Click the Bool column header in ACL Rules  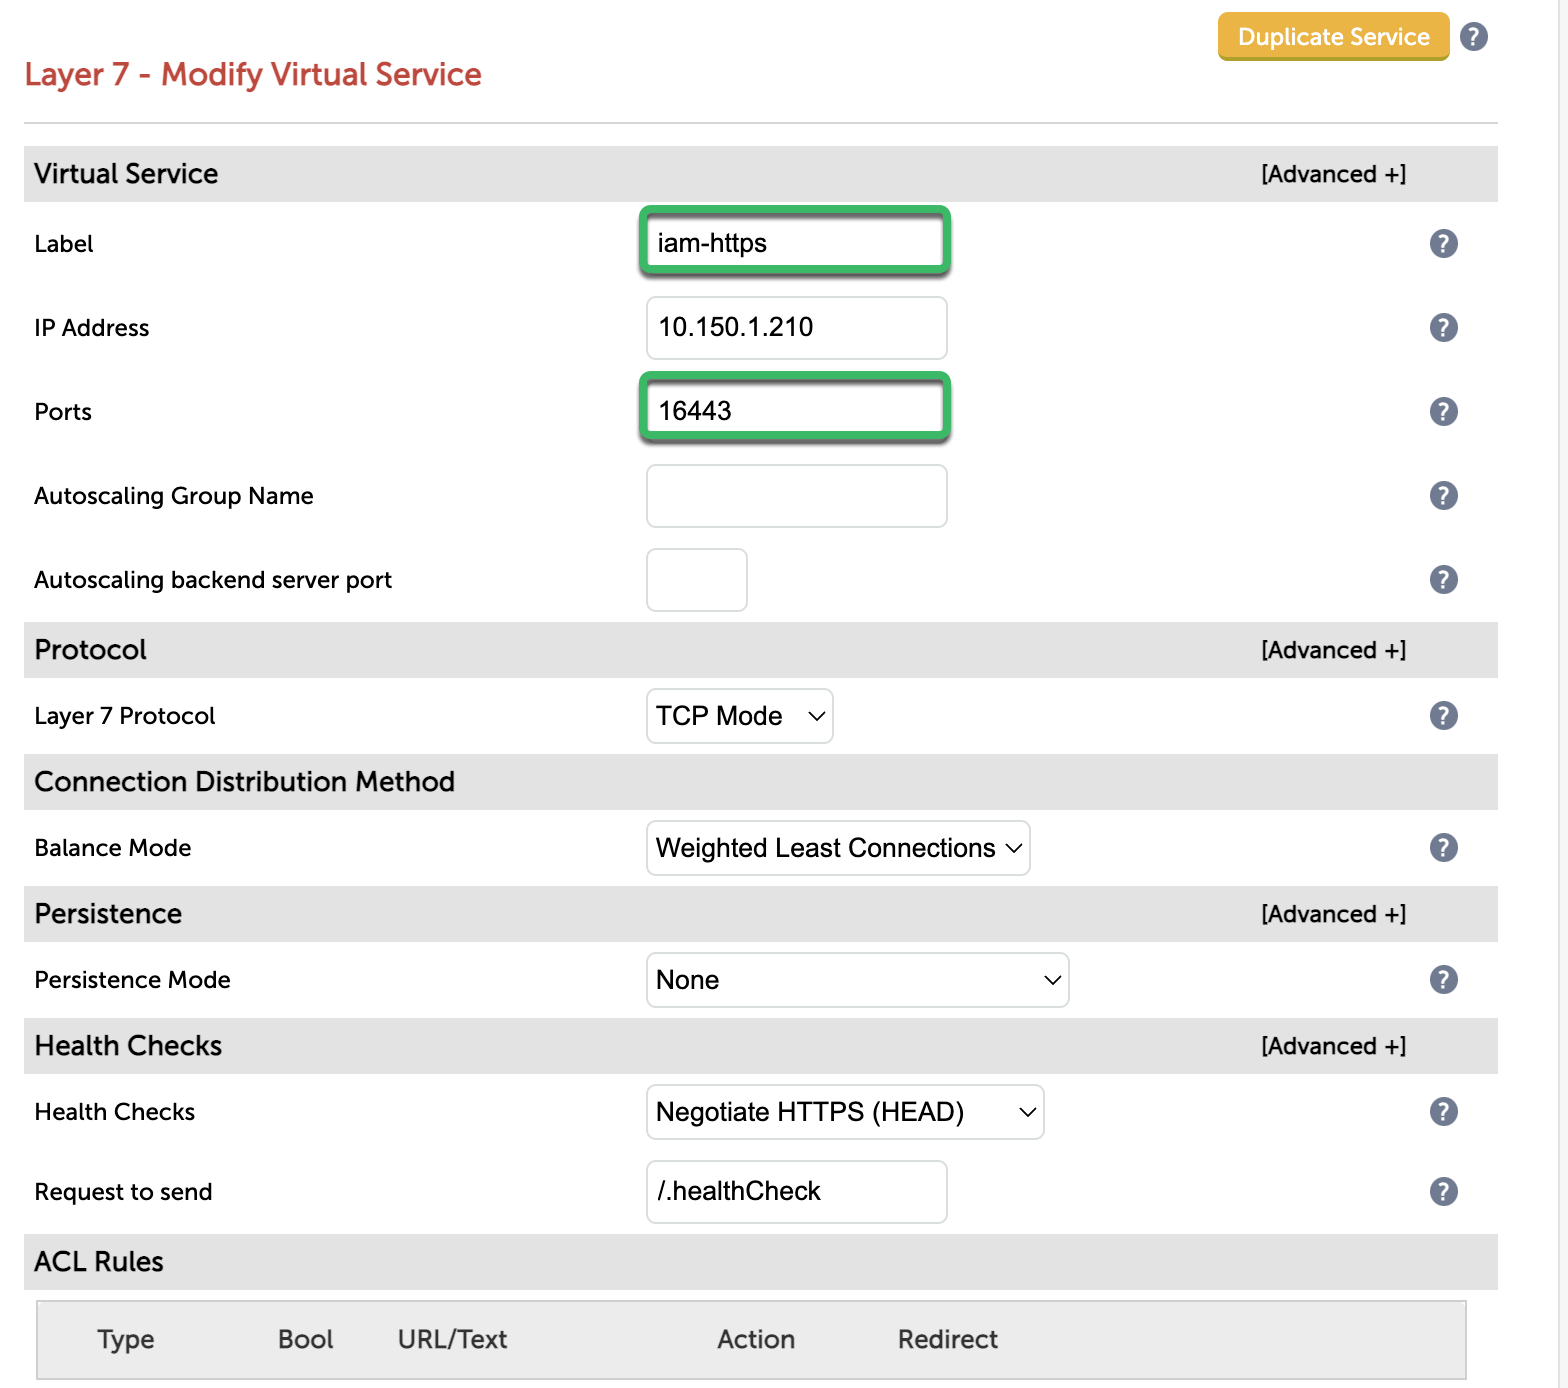(306, 1340)
